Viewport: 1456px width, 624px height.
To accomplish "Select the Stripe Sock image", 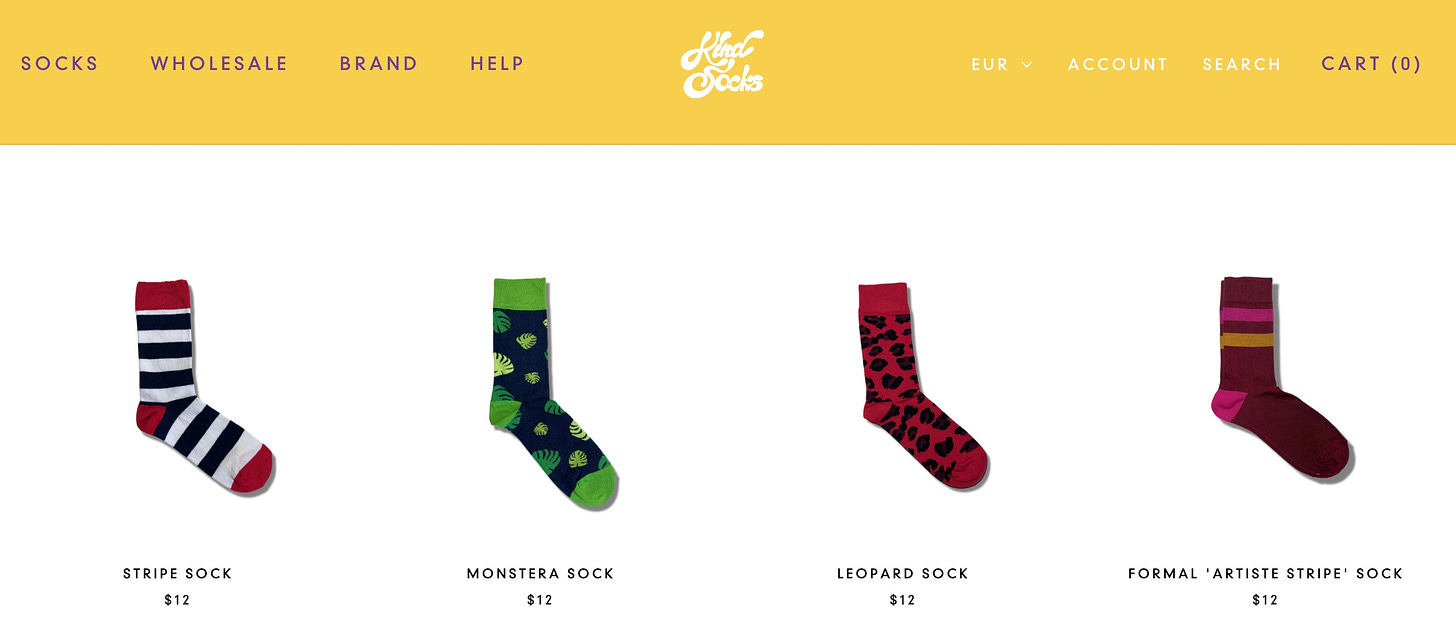I will pyautogui.click(x=204, y=387).
